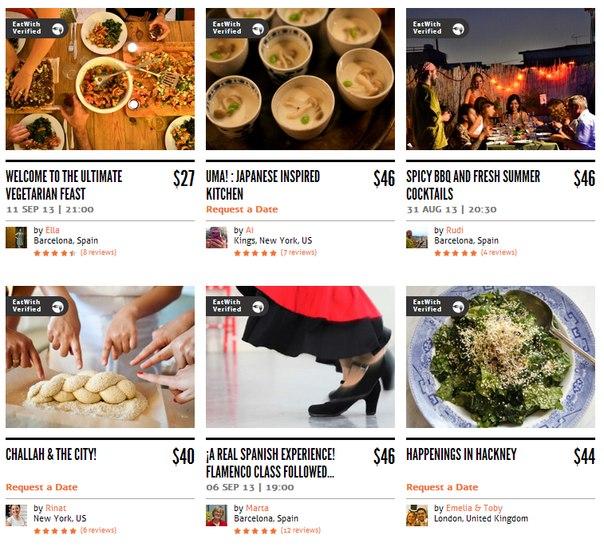The height and width of the screenshot is (547, 604).
Task: Open host Rinat's profile link
Action: (56, 508)
